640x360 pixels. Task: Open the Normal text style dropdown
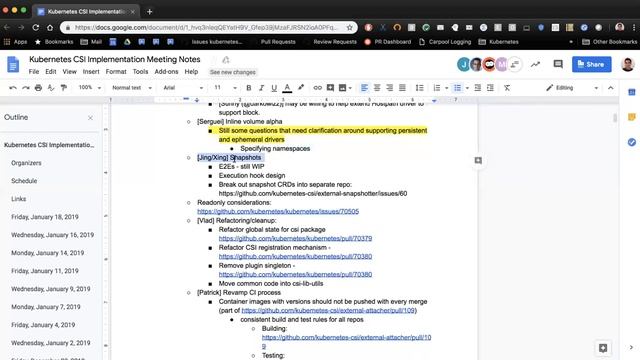(131, 88)
